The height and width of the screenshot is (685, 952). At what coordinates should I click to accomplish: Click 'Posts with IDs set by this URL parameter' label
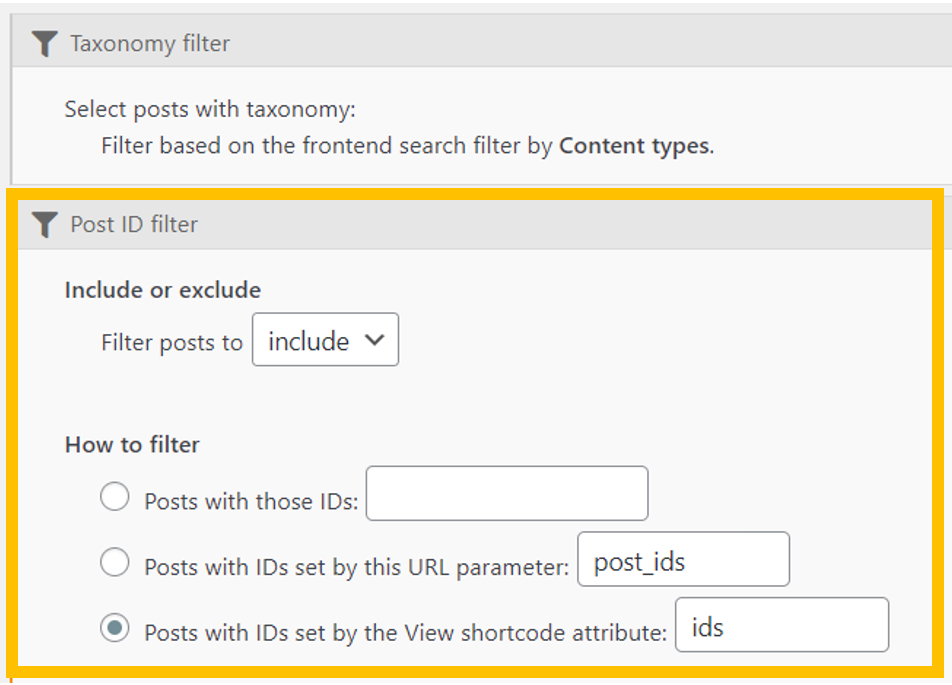coord(356,567)
